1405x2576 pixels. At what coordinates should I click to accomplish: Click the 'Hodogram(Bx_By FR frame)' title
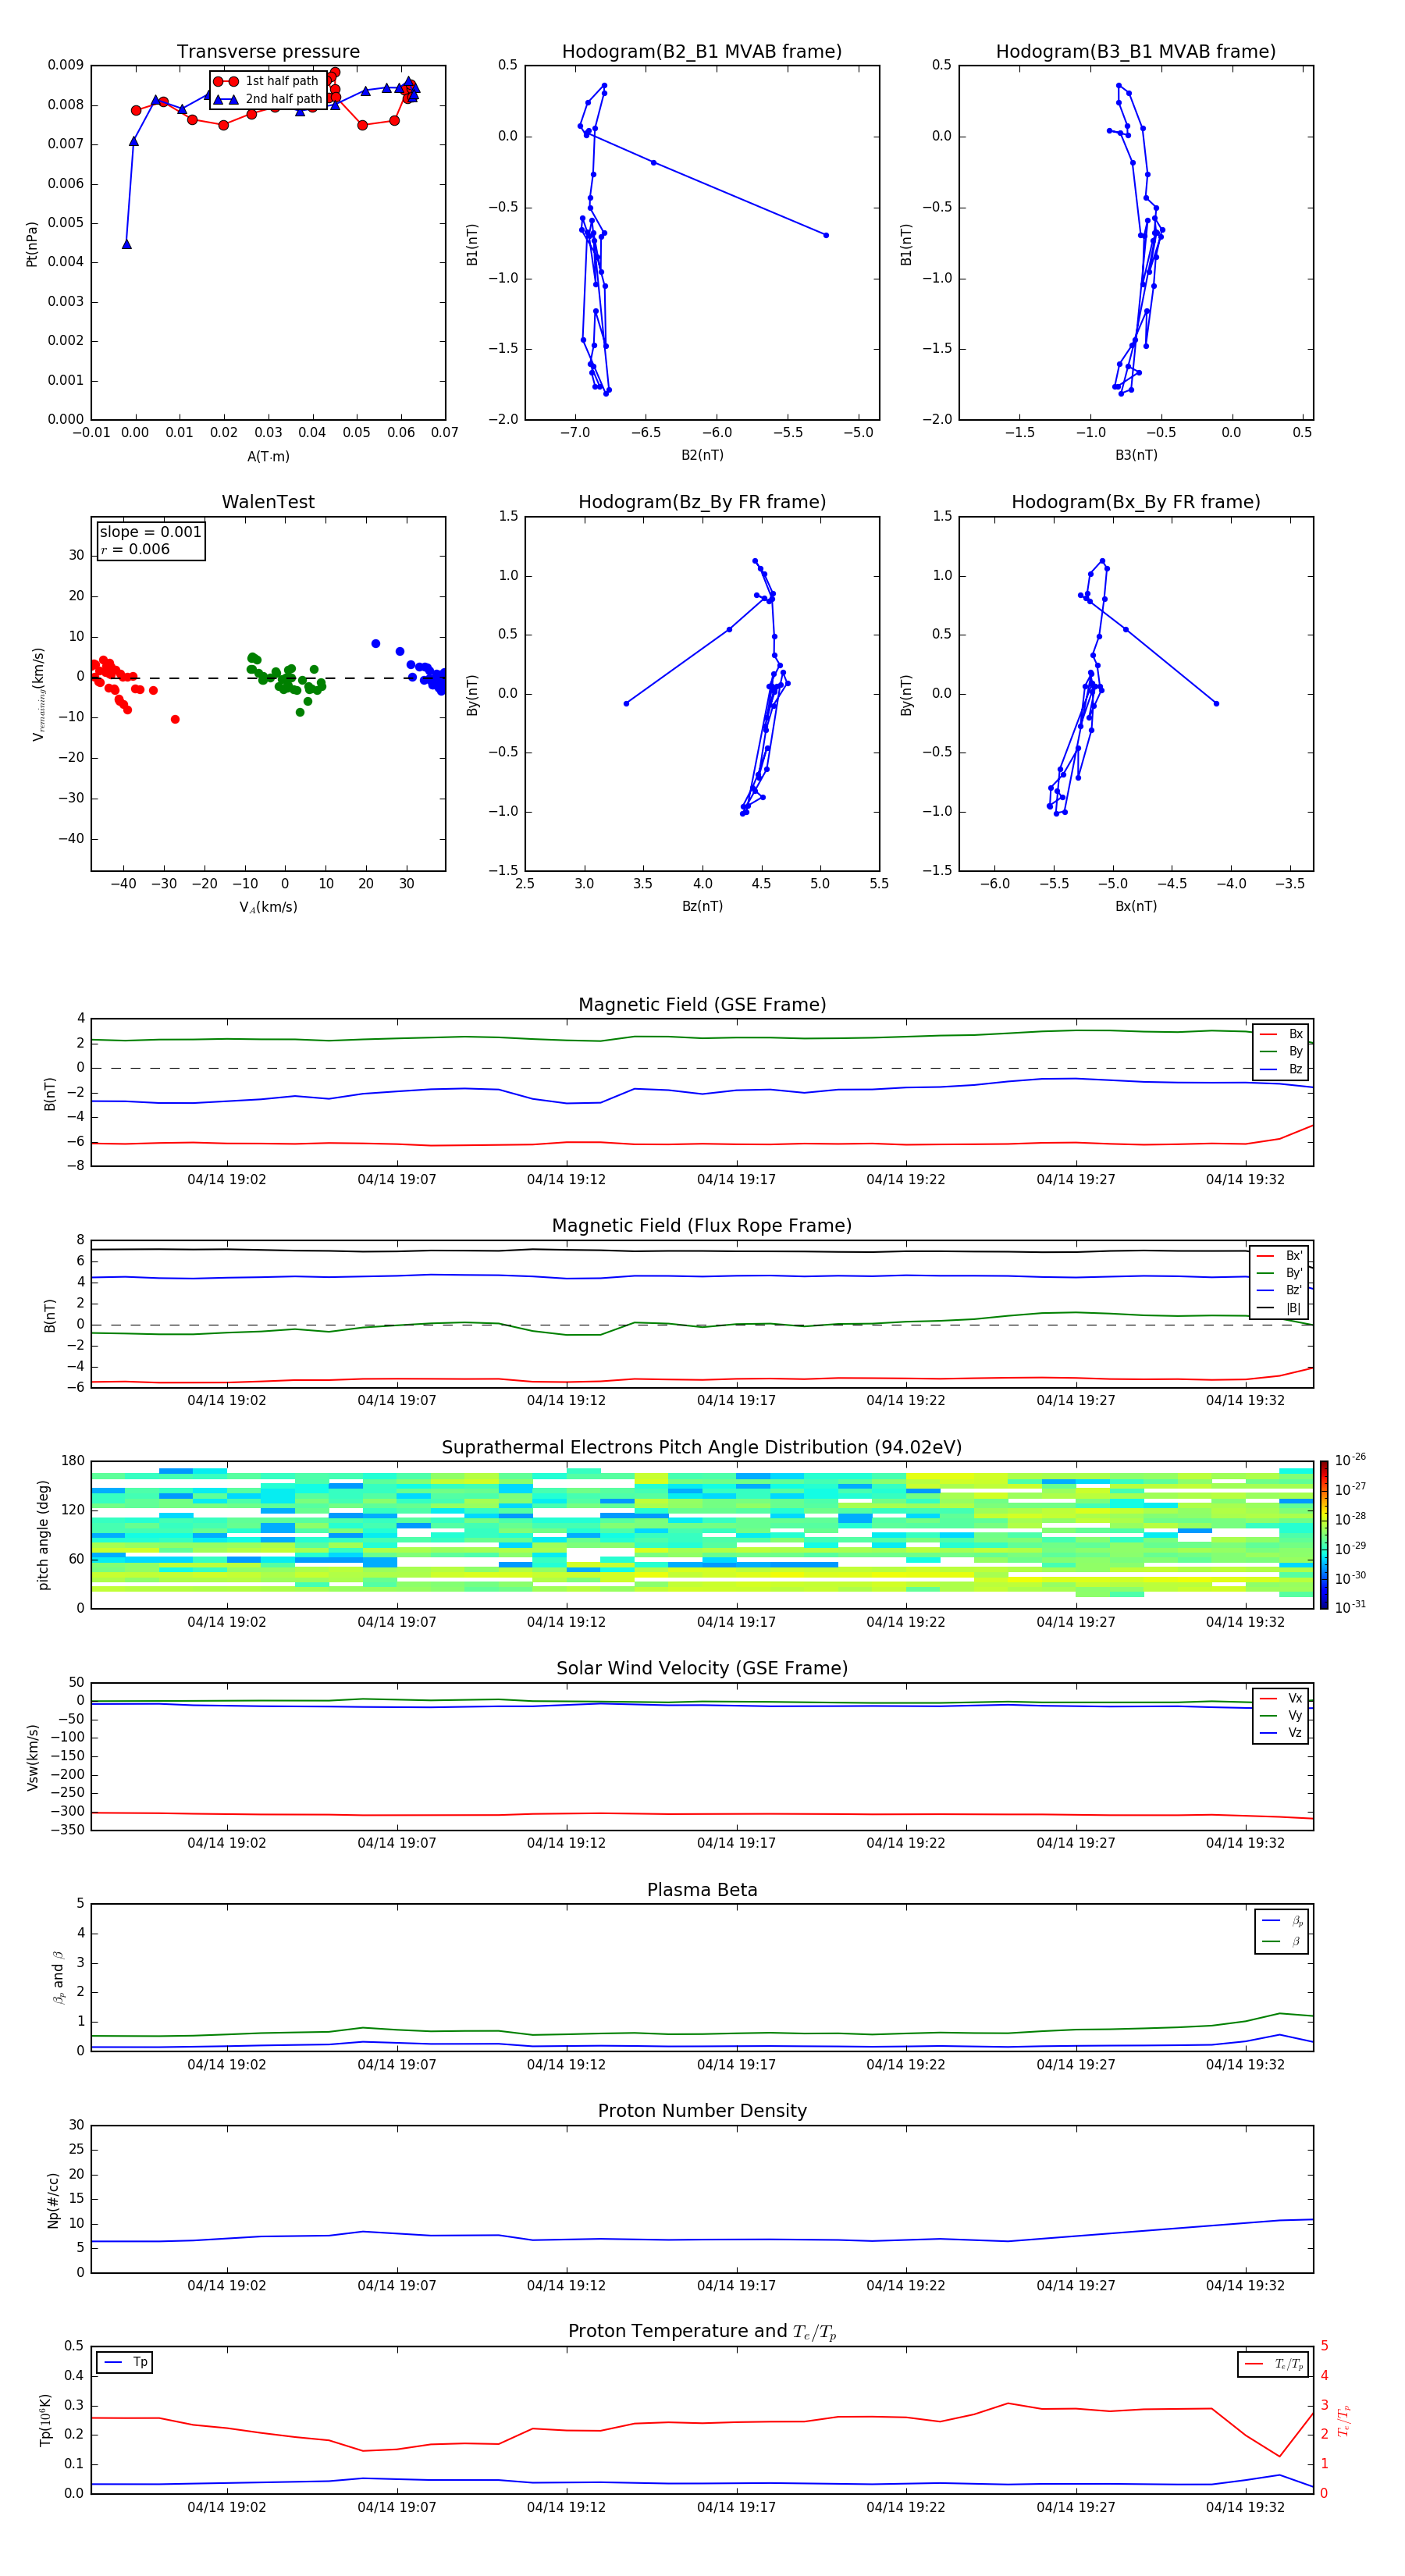(1136, 502)
